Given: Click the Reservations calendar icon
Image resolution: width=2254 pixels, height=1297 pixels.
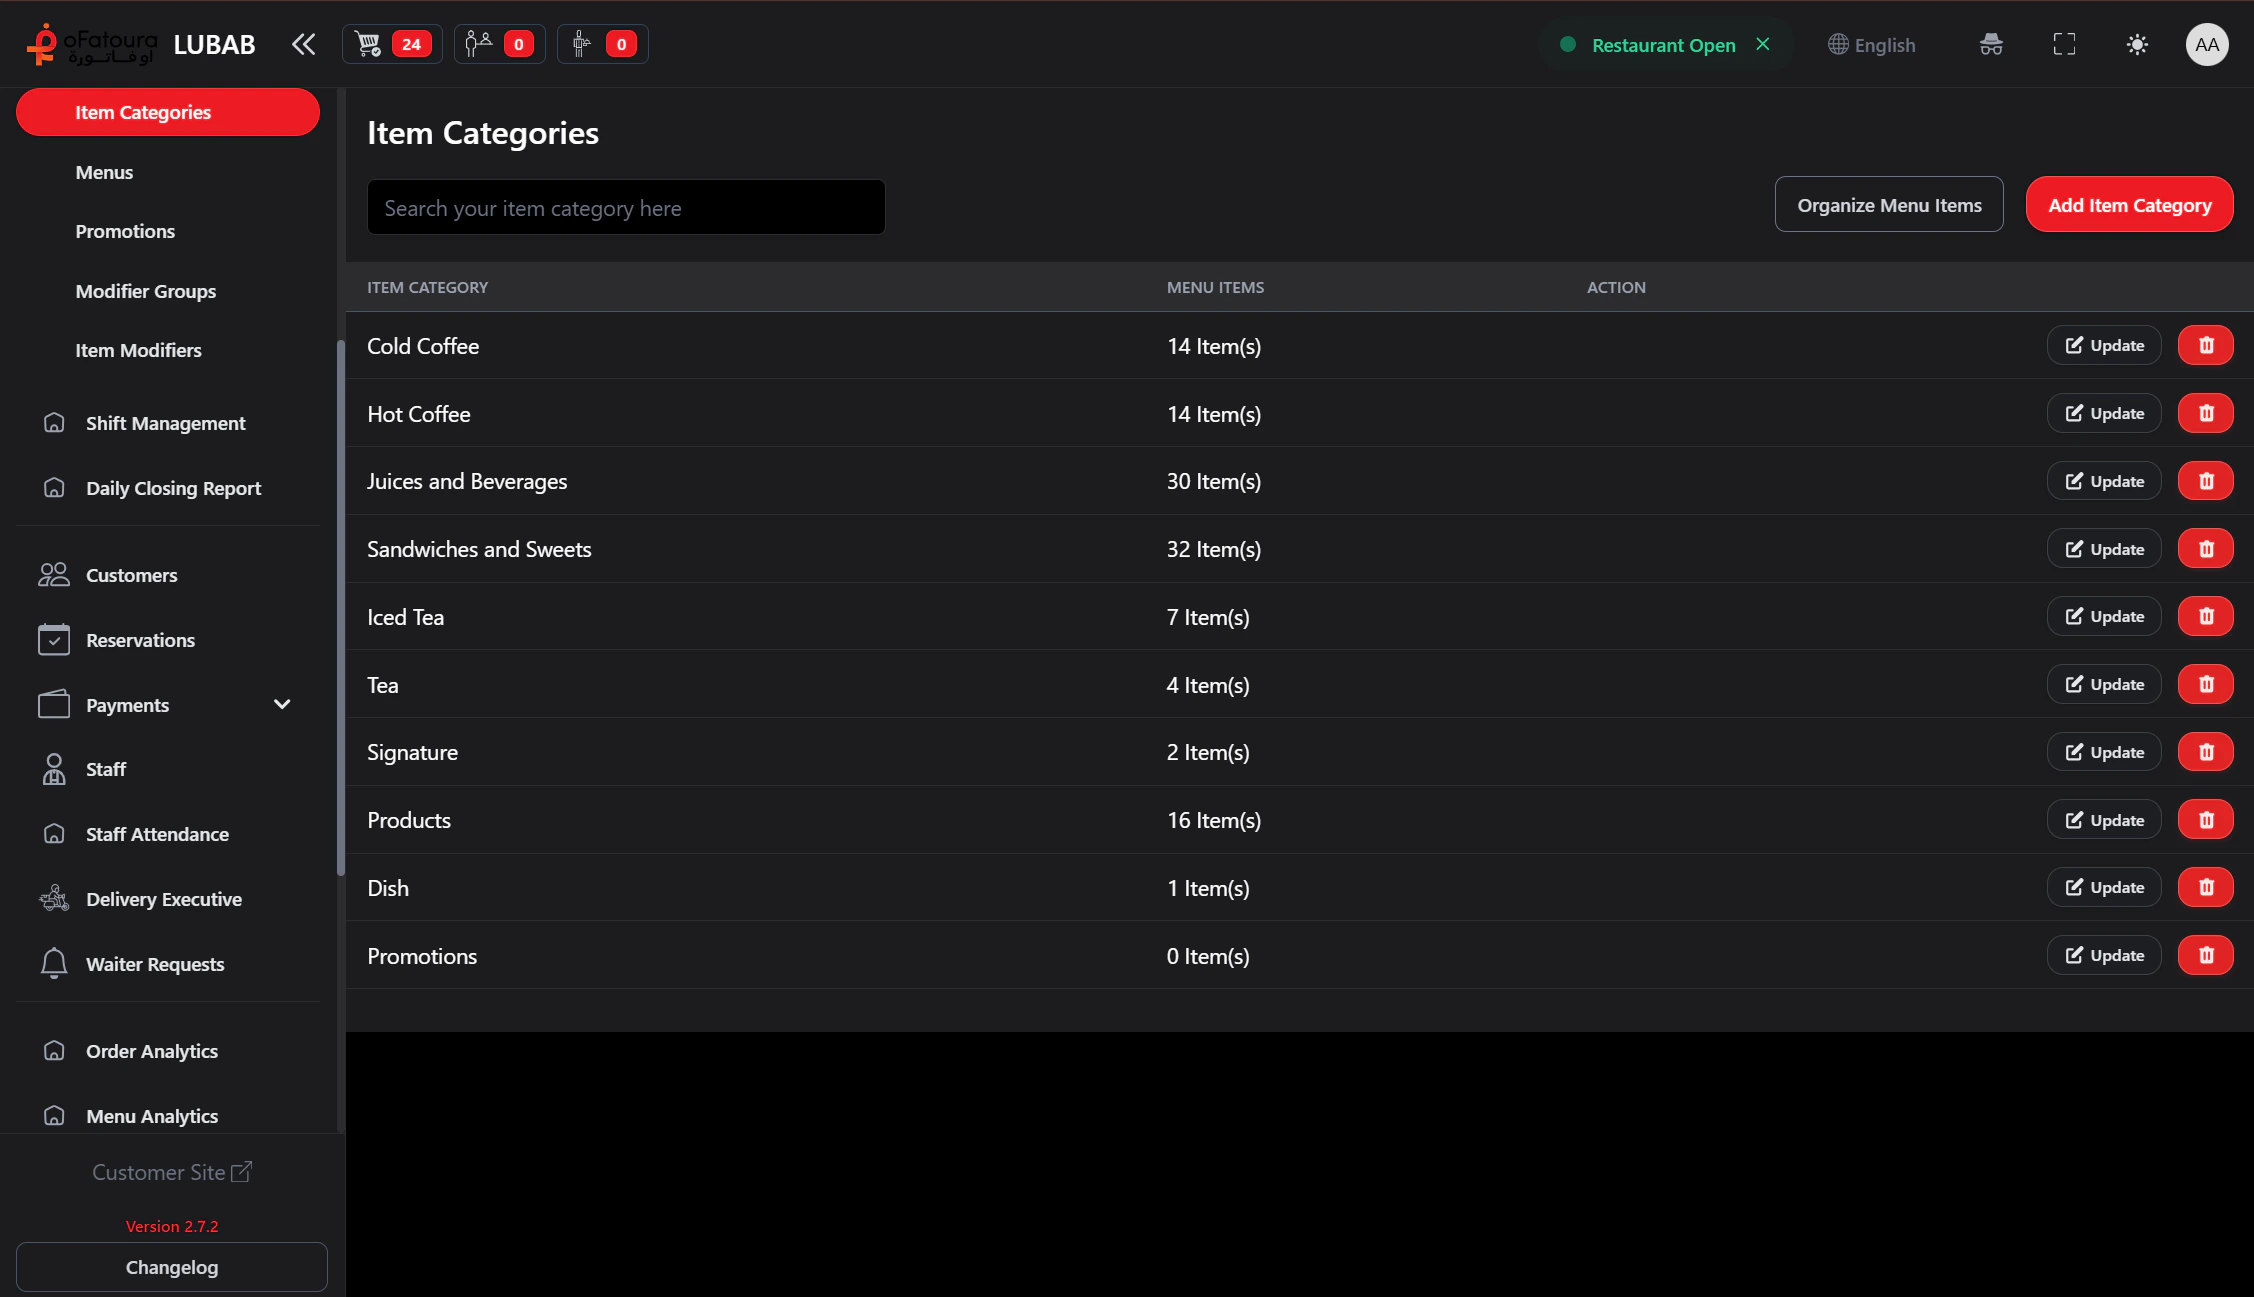Looking at the screenshot, I should 54,640.
